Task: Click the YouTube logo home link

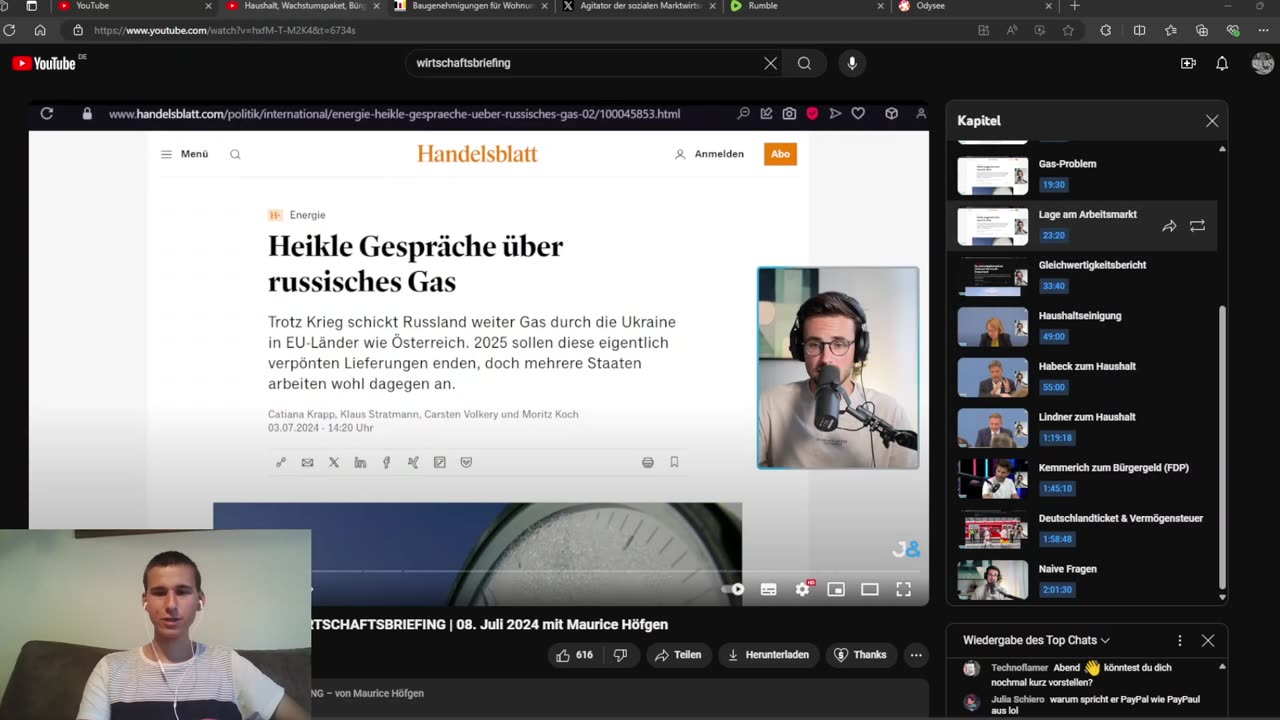Action: click(44, 63)
